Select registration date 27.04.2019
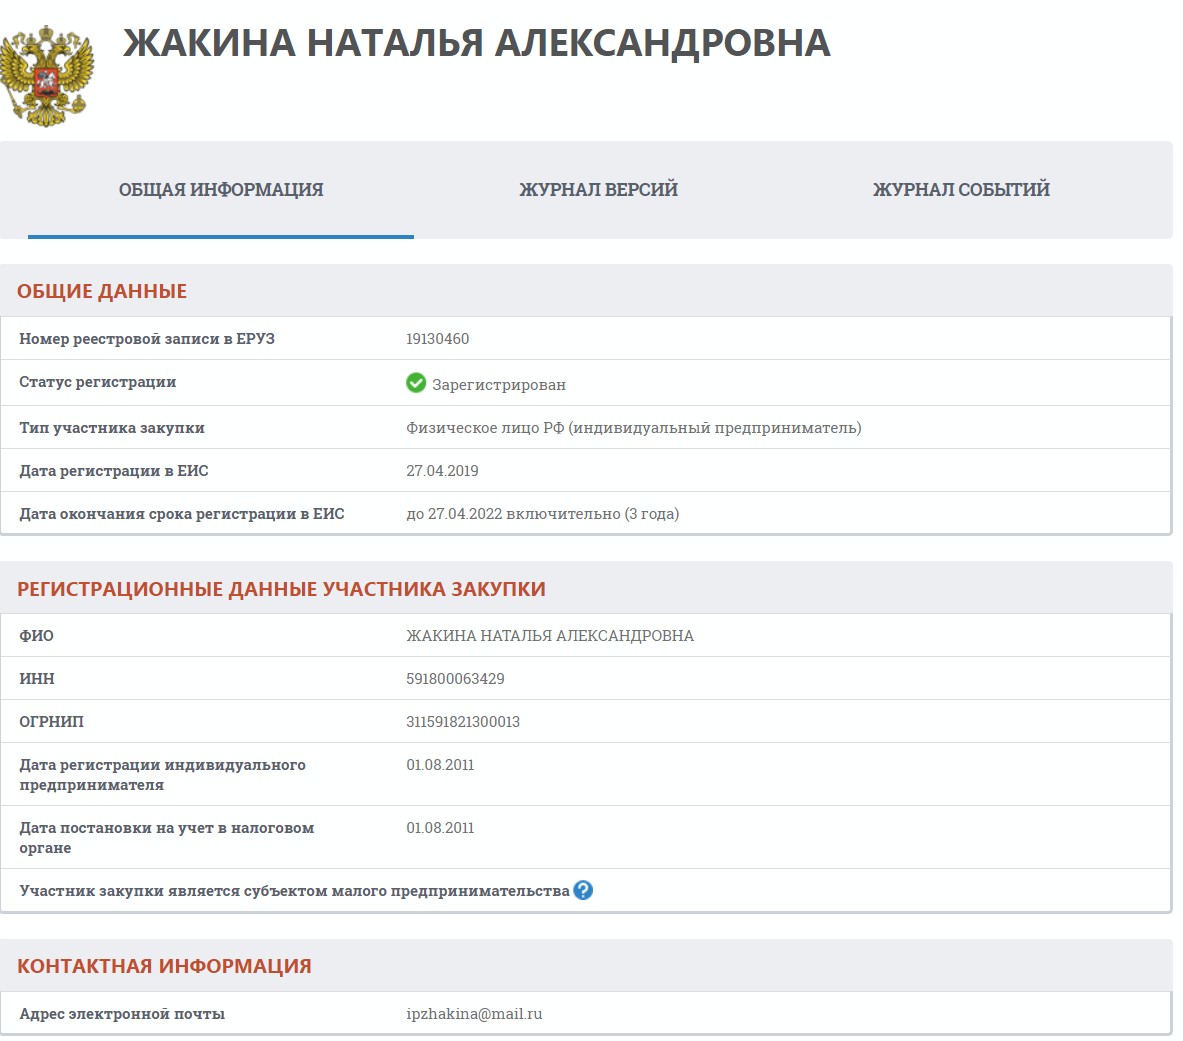 [x=442, y=471]
